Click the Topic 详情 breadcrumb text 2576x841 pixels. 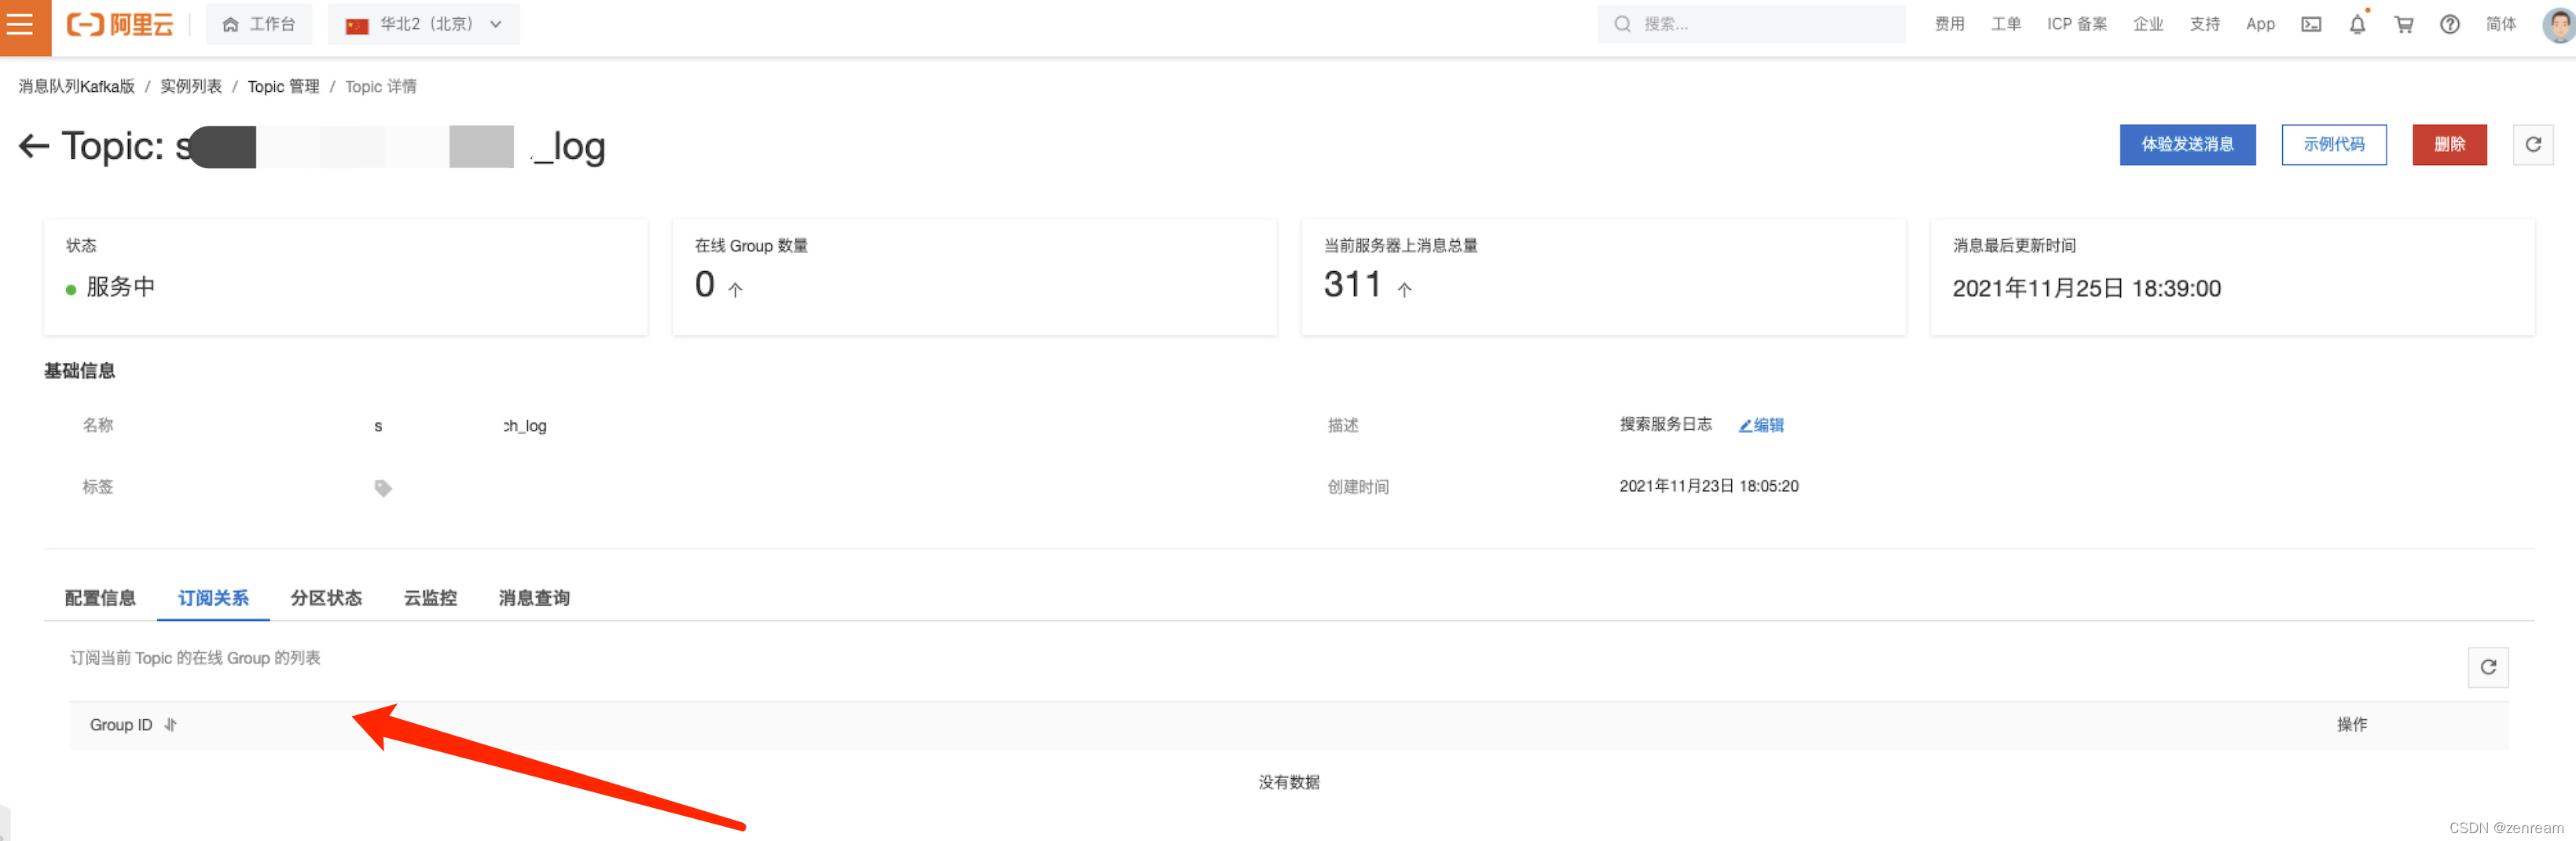[381, 87]
